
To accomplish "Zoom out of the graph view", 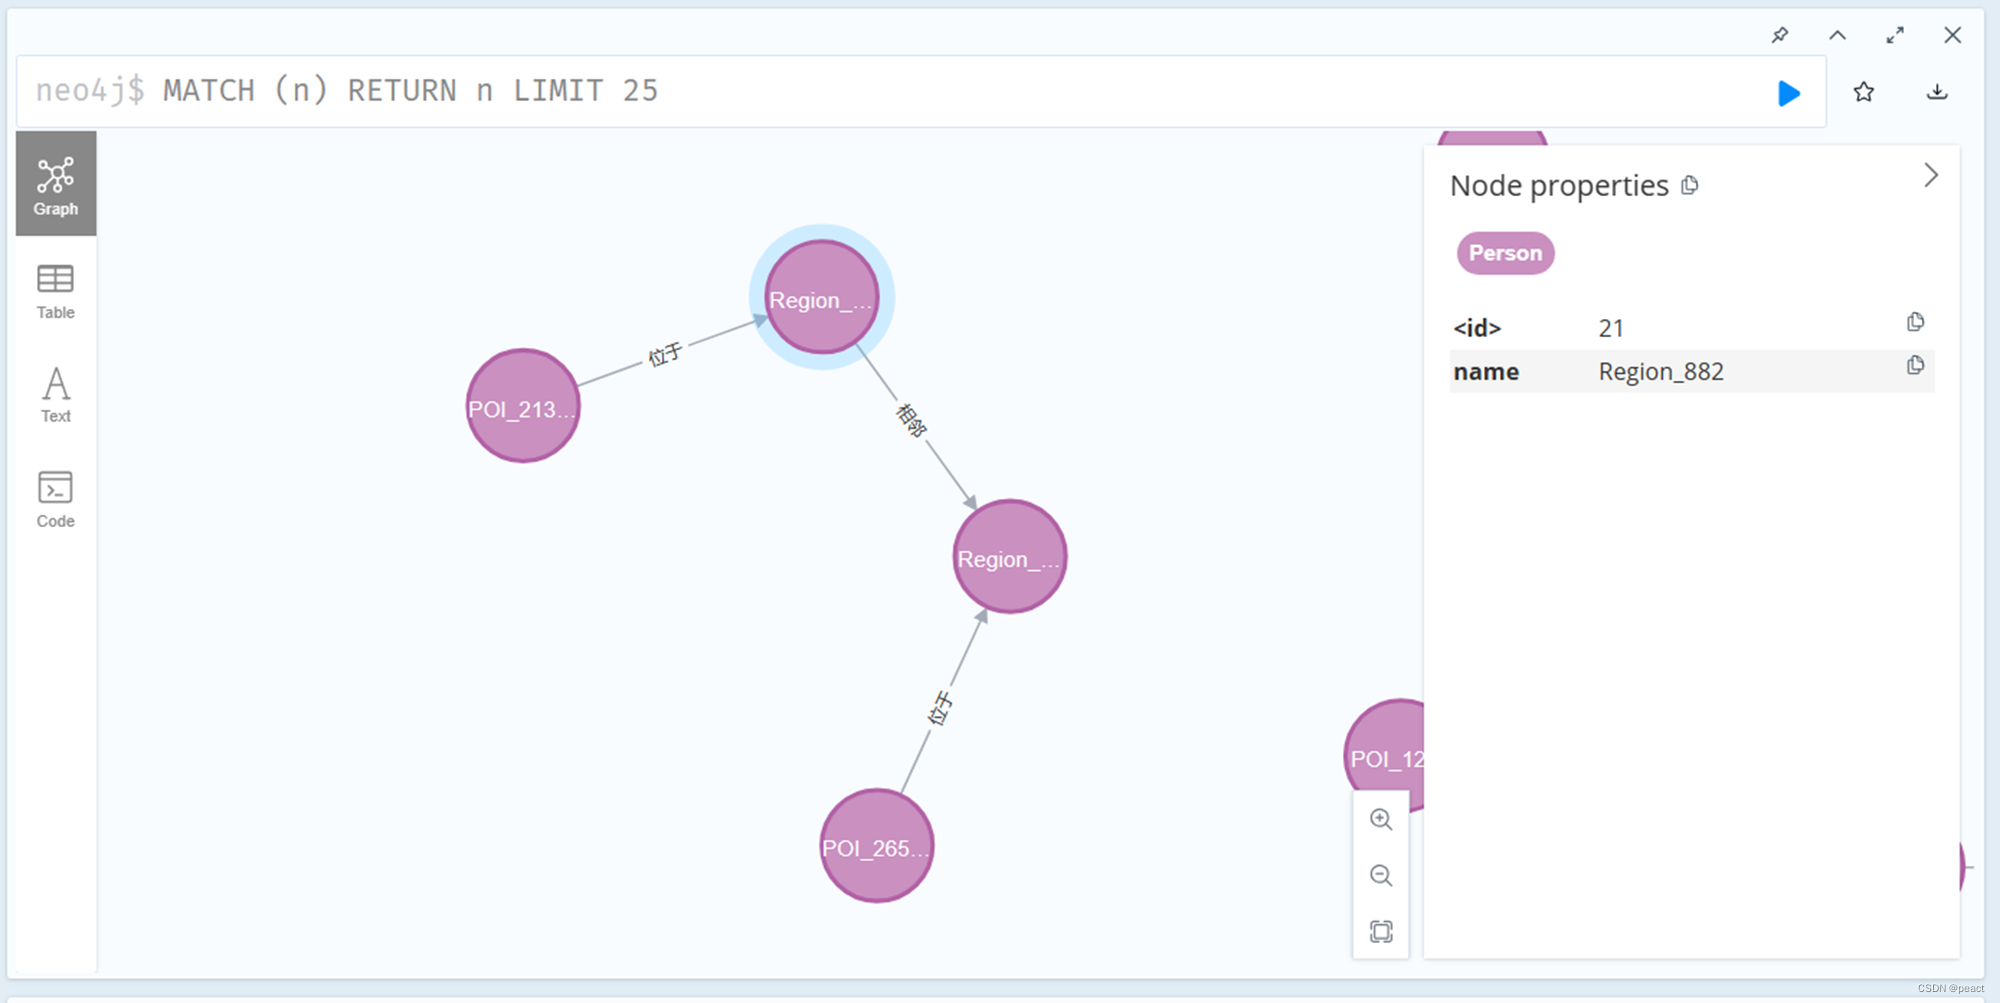I will pos(1381,875).
